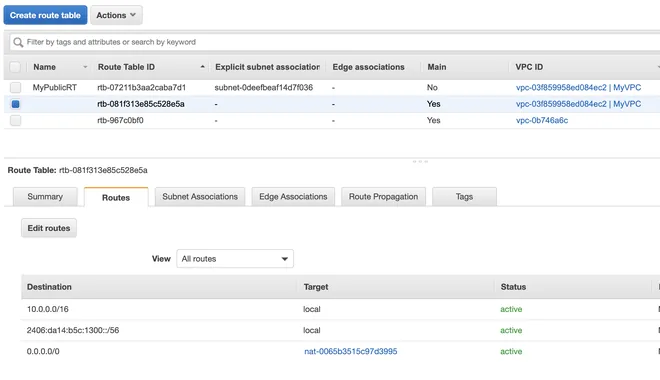Click the VPC ID column header
The image size is (660, 380).
529,67
